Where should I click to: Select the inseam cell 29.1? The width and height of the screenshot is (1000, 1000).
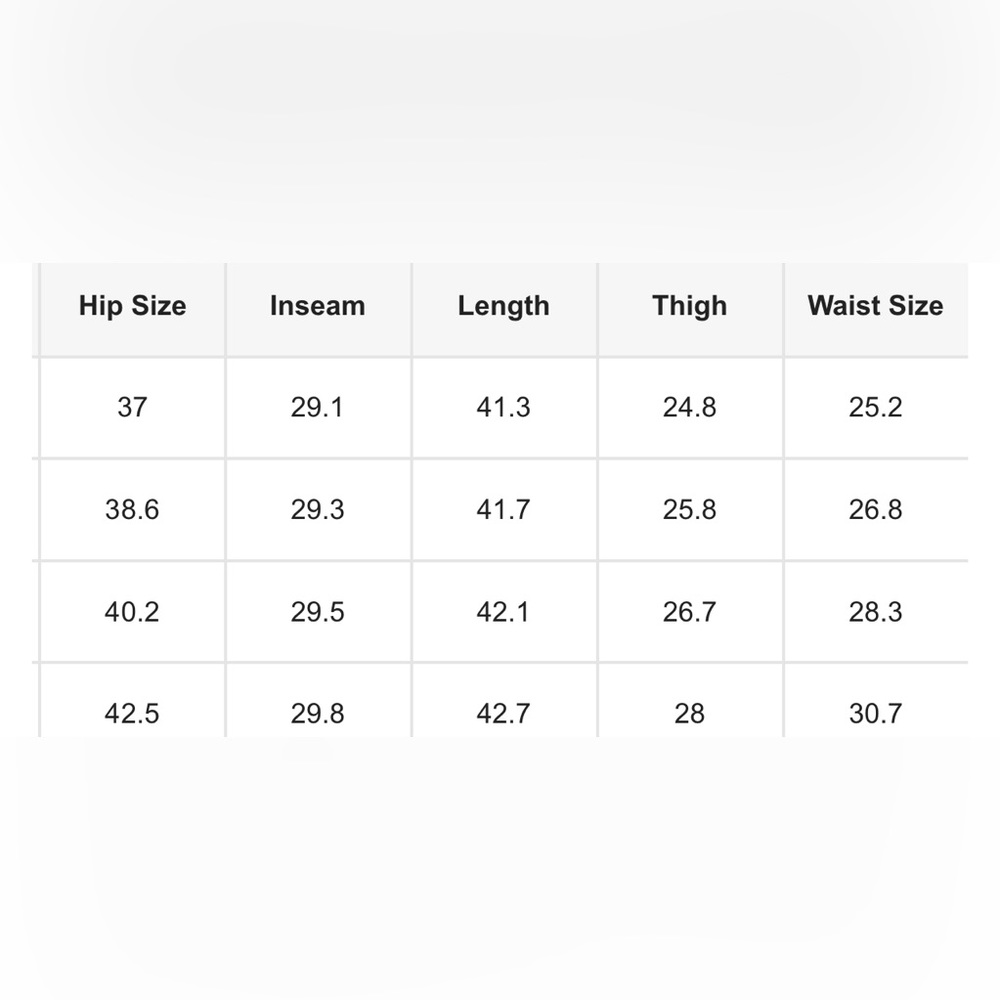(318, 408)
